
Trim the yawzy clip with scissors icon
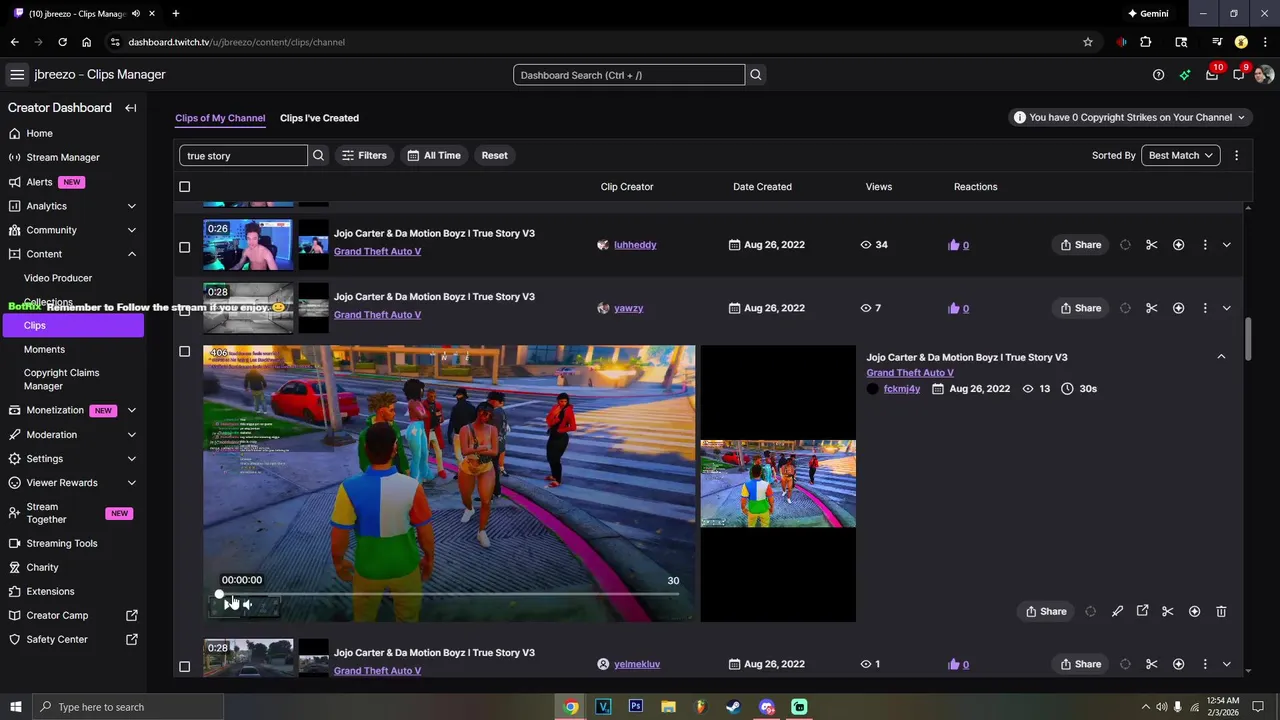[1152, 308]
